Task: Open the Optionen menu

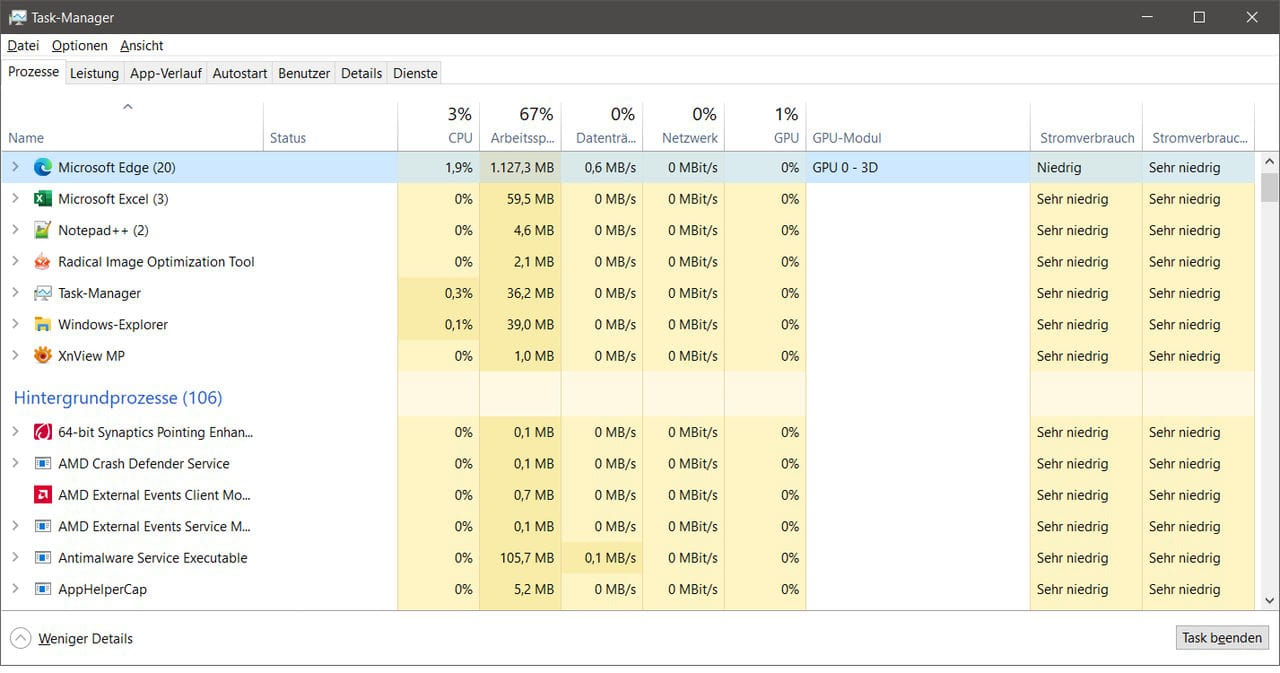Action: click(x=80, y=45)
